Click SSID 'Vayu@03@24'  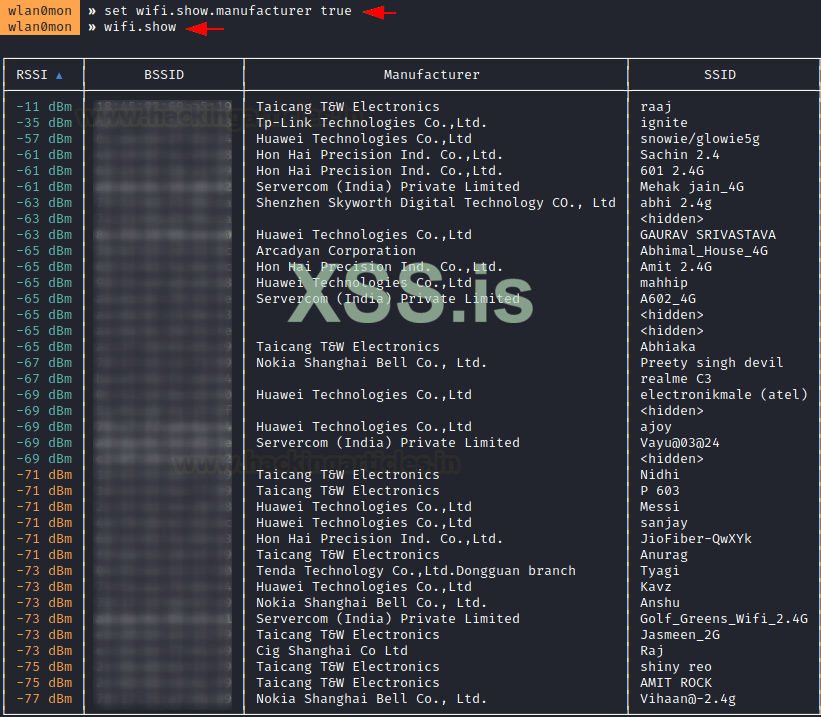(680, 443)
